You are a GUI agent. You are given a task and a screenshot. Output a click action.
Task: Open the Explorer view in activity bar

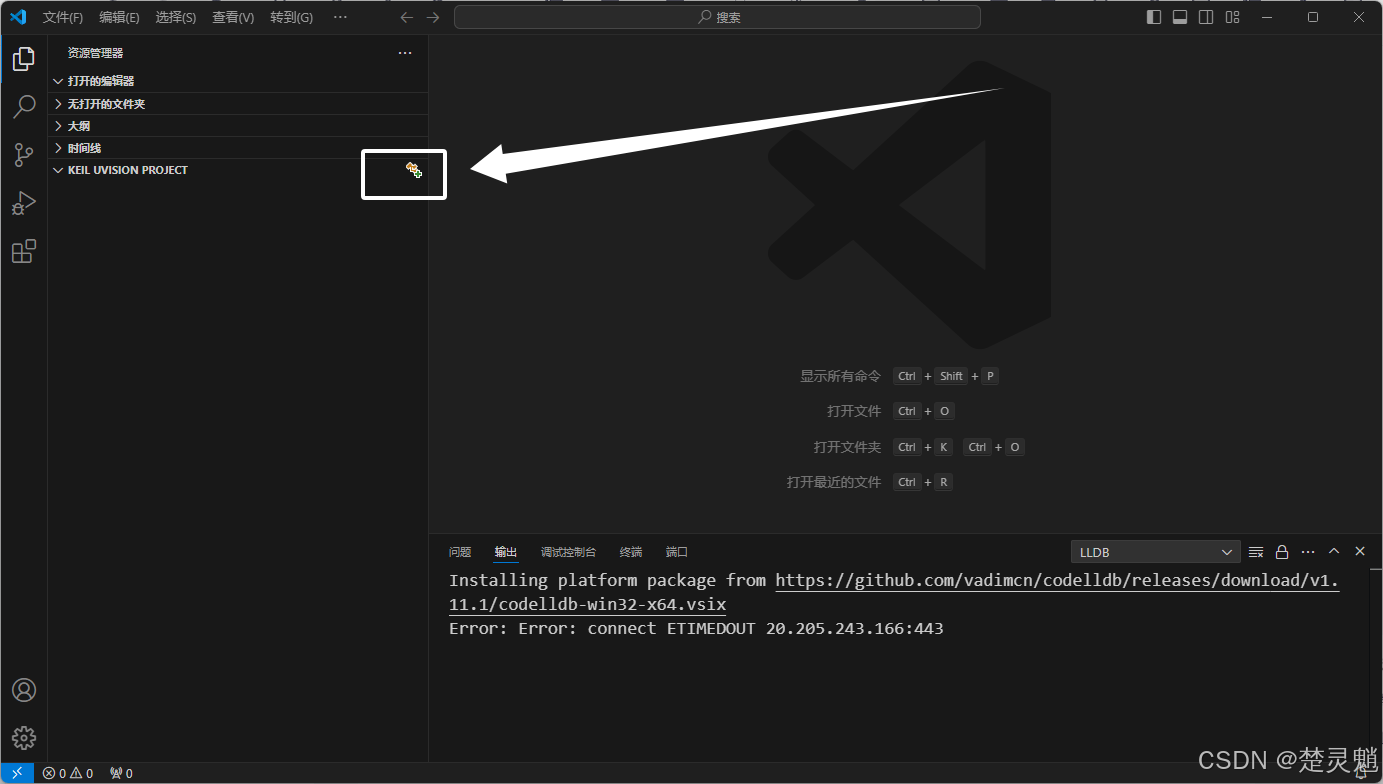click(x=24, y=58)
